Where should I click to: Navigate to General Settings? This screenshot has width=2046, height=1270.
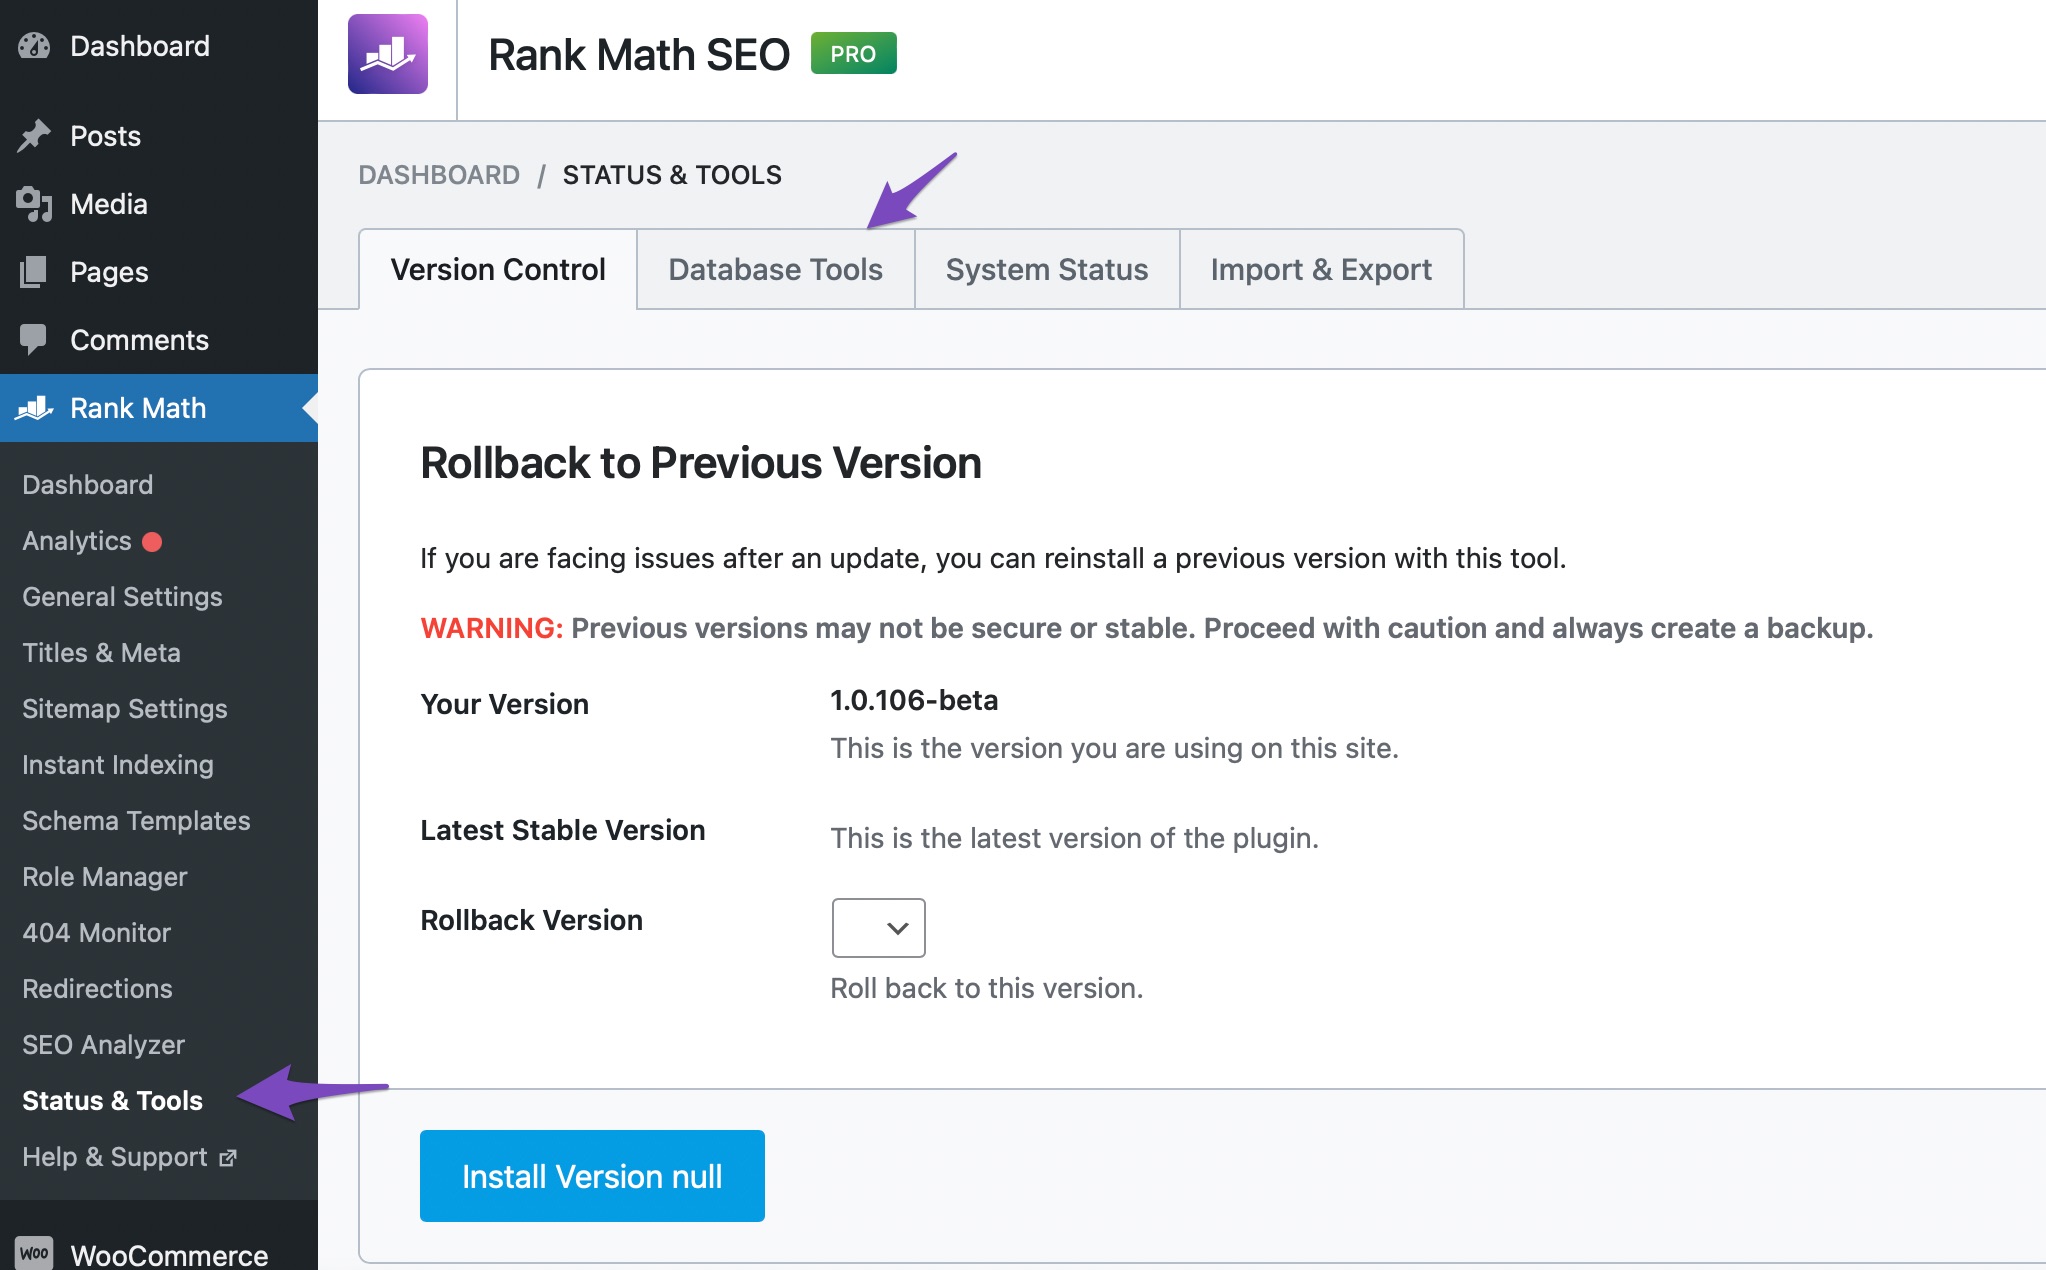click(x=121, y=595)
